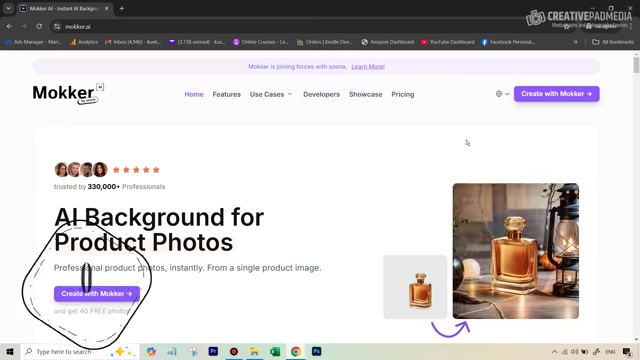Go back using the browser back arrow
640x360 pixels.
(x=9, y=26)
